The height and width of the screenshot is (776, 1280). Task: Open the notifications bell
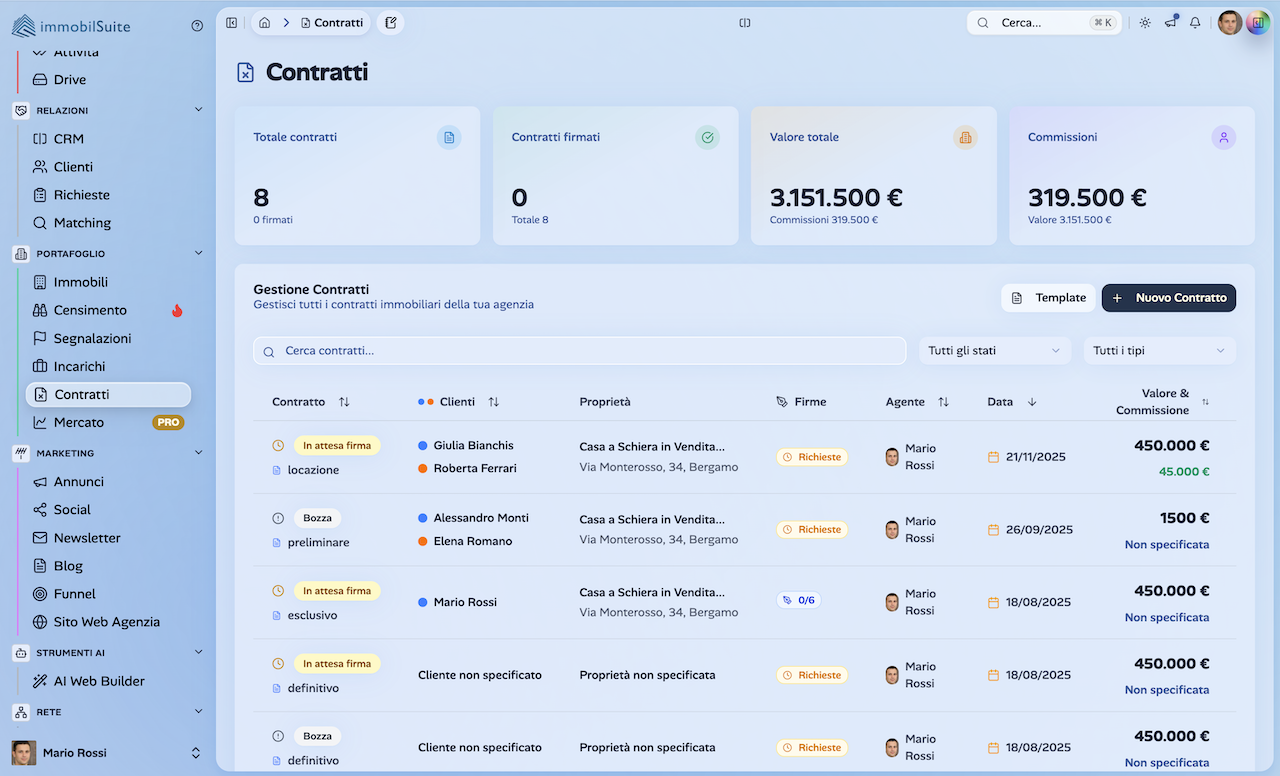click(x=1195, y=23)
